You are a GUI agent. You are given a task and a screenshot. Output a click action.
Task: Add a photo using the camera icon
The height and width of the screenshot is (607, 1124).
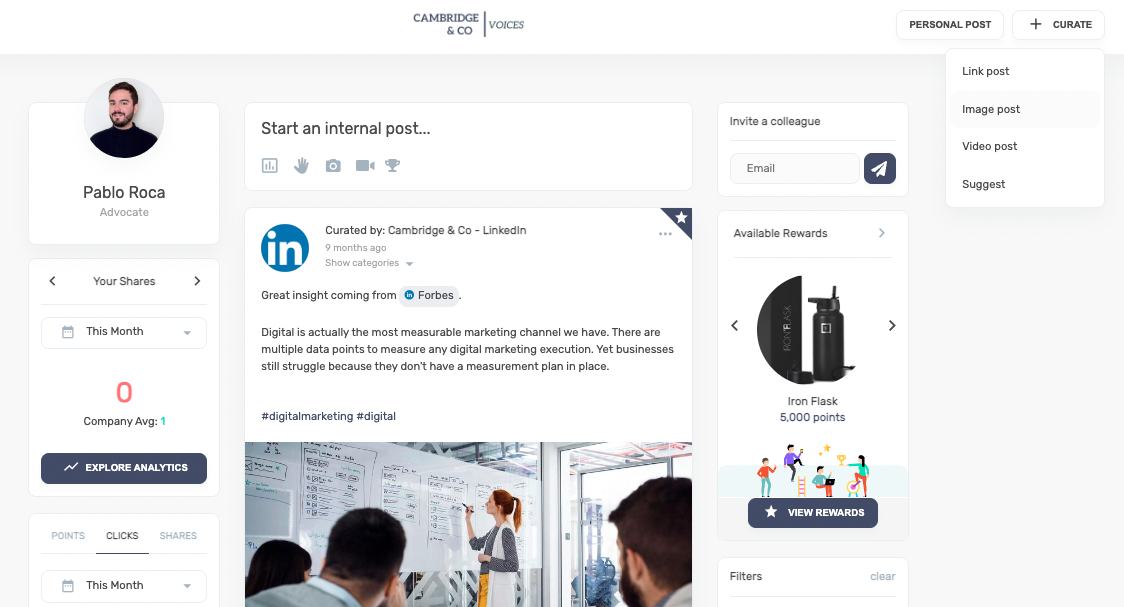point(333,166)
